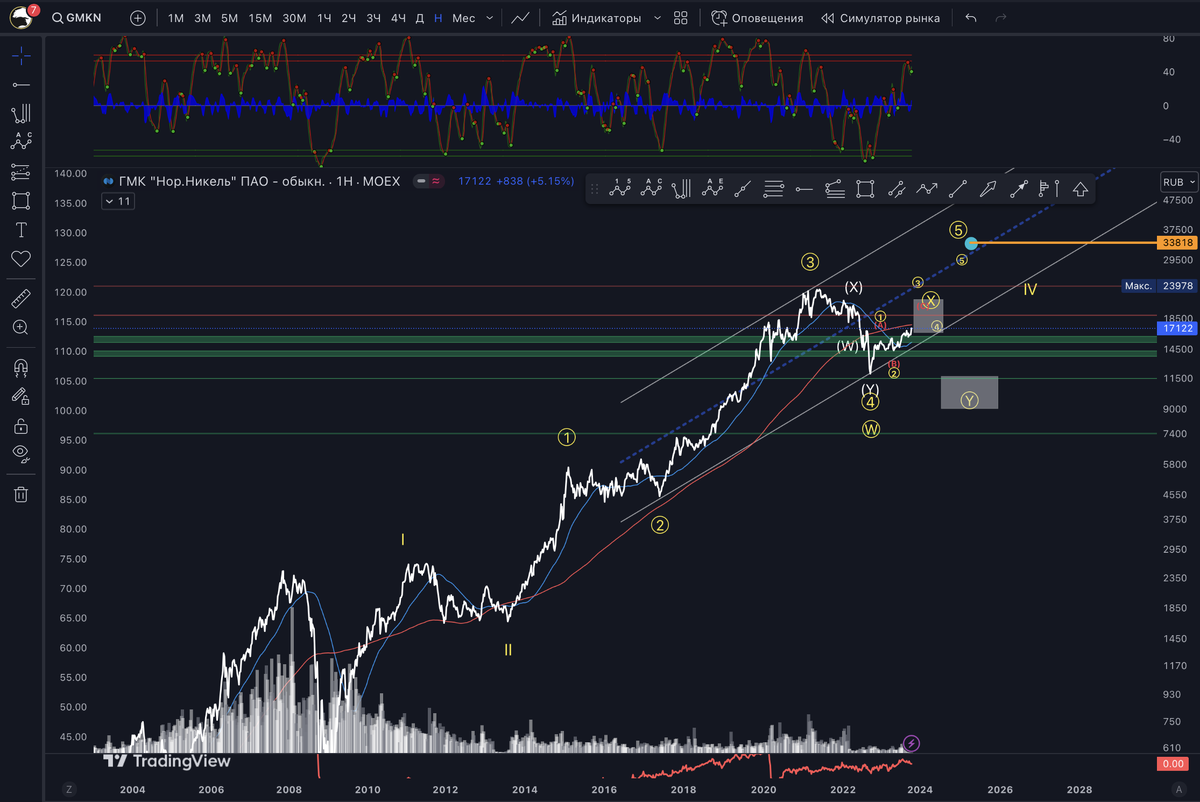
Task: Select rectangle tool in floating toolbar
Action: (865, 187)
